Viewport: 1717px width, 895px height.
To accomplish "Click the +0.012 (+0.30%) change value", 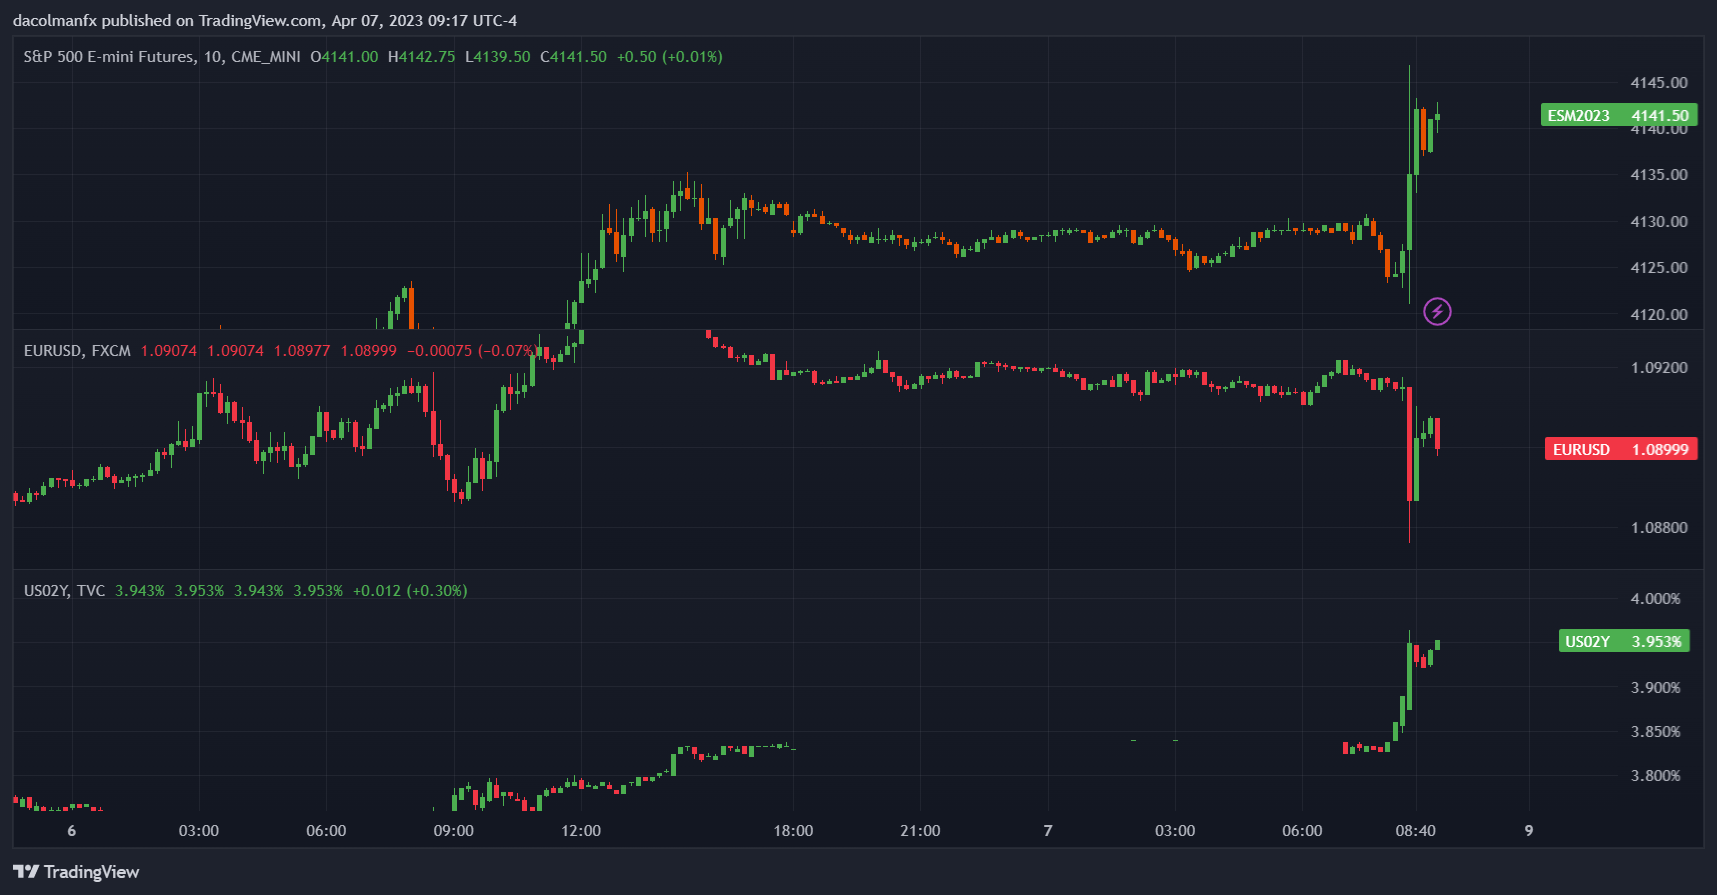I will tap(410, 591).
